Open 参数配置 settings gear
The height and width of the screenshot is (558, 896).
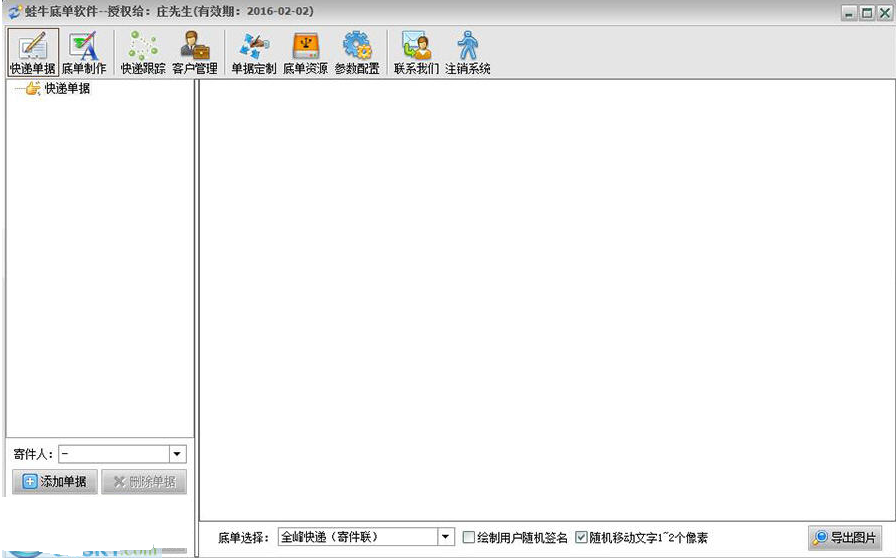[357, 52]
